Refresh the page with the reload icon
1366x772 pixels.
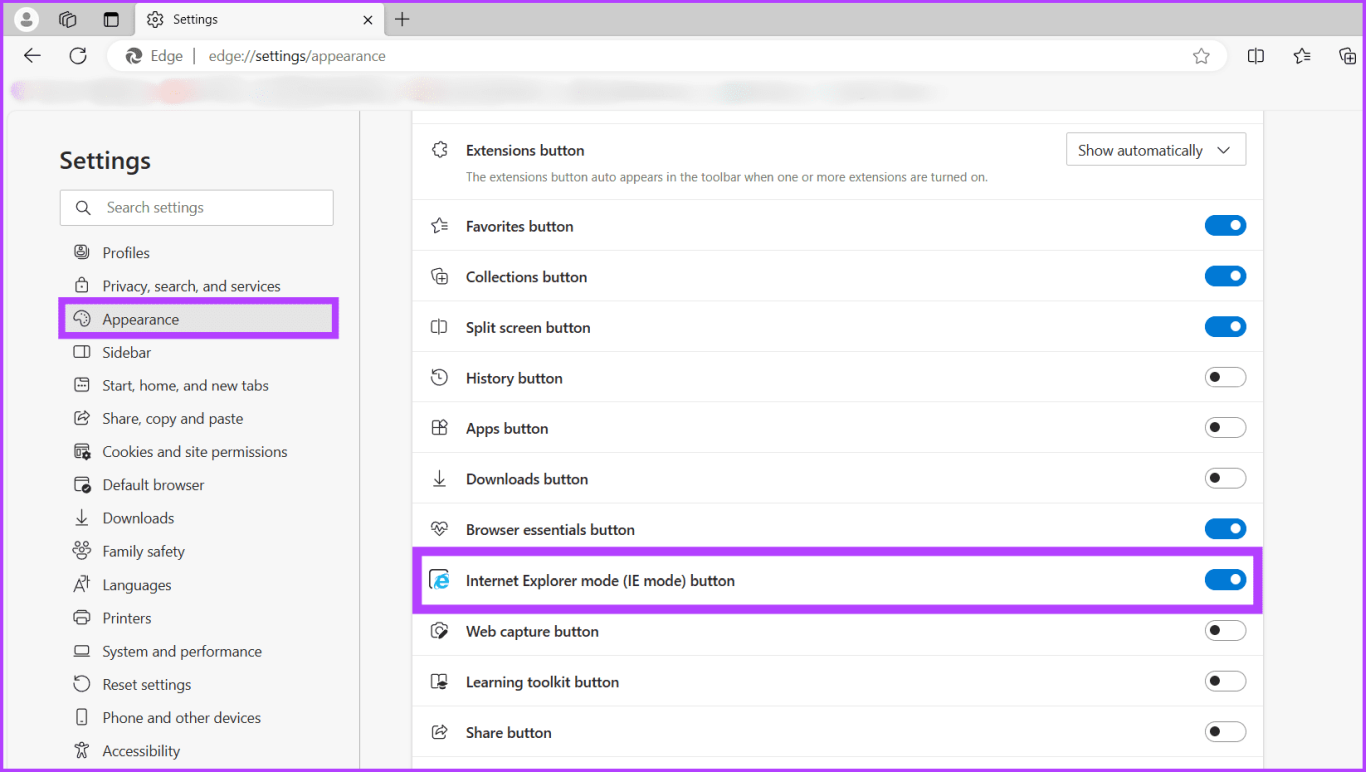tap(78, 56)
